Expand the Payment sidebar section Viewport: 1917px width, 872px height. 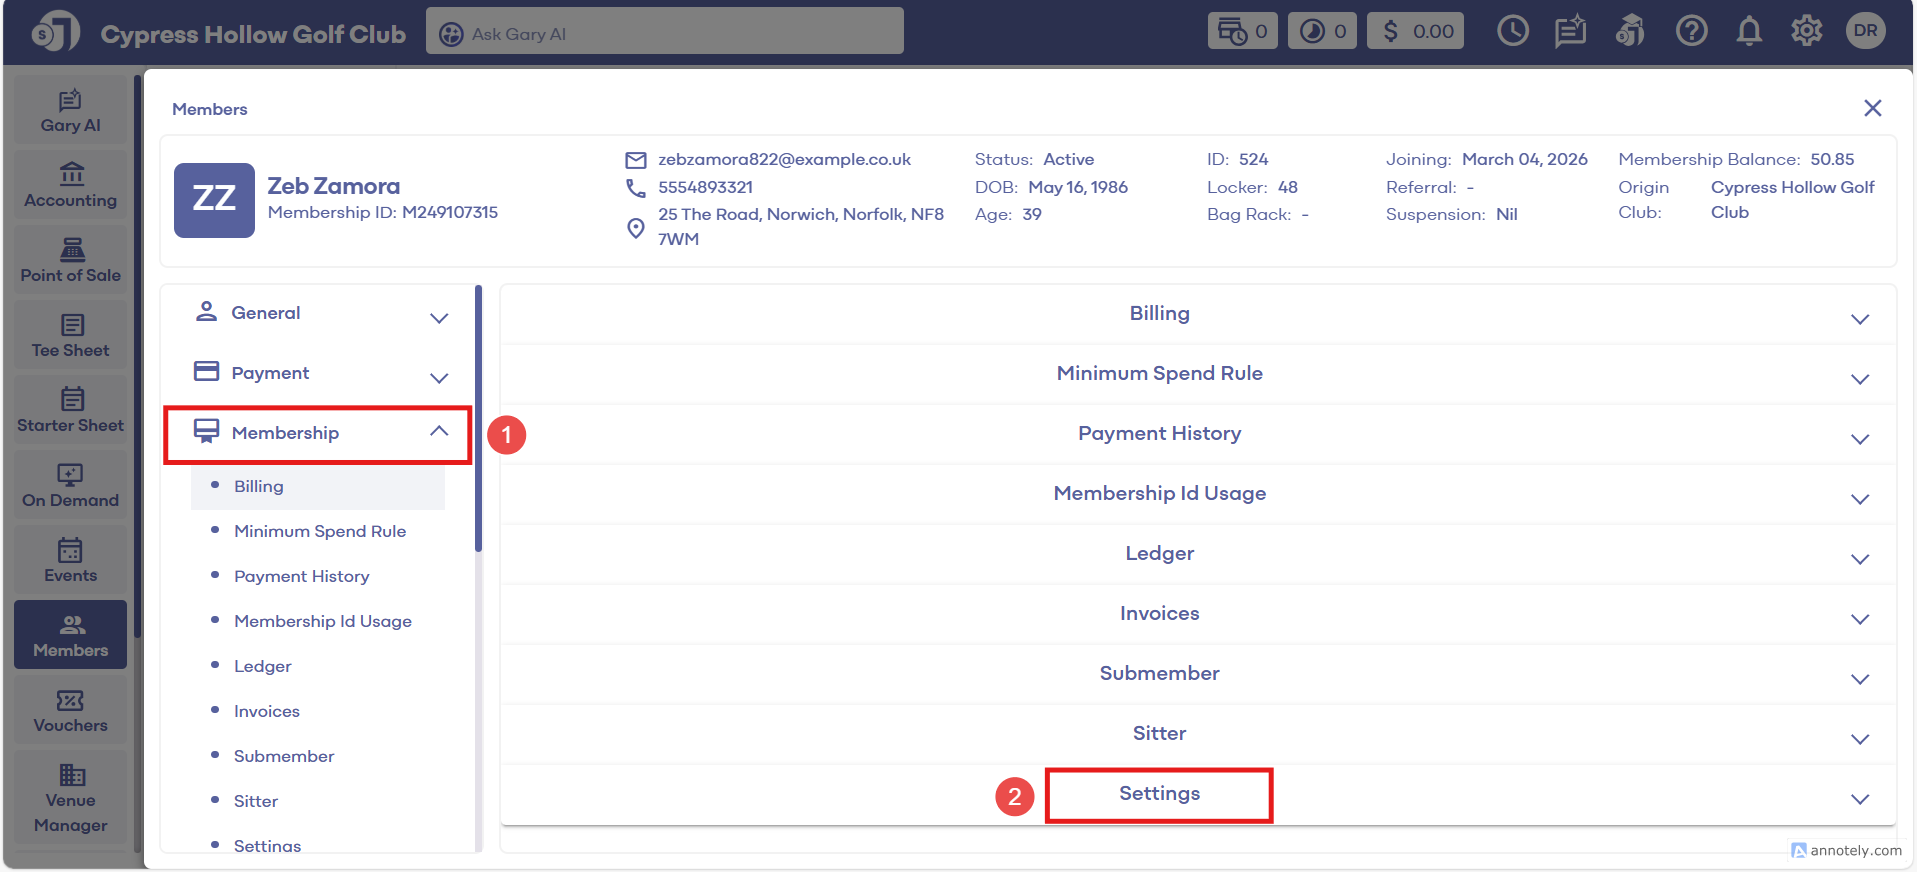click(x=318, y=374)
